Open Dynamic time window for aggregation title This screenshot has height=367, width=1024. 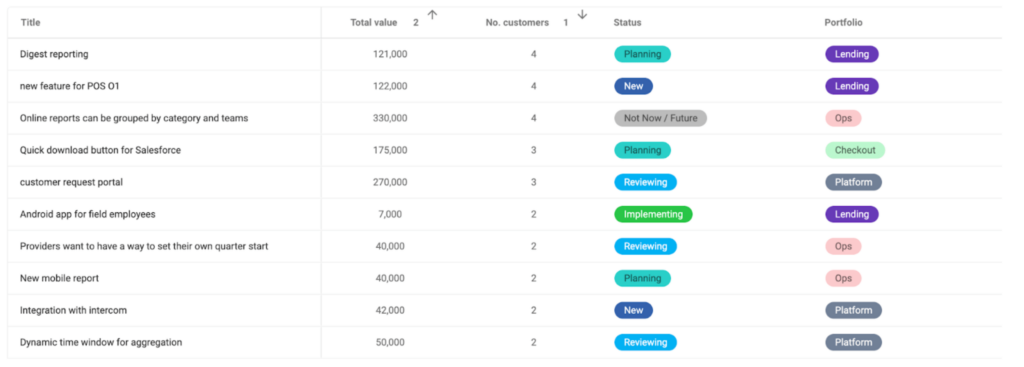point(101,342)
